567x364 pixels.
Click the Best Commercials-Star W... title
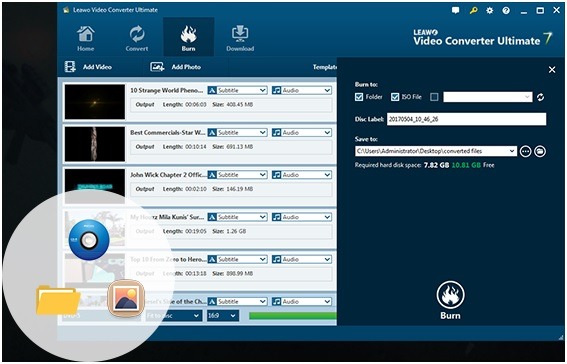pos(168,133)
